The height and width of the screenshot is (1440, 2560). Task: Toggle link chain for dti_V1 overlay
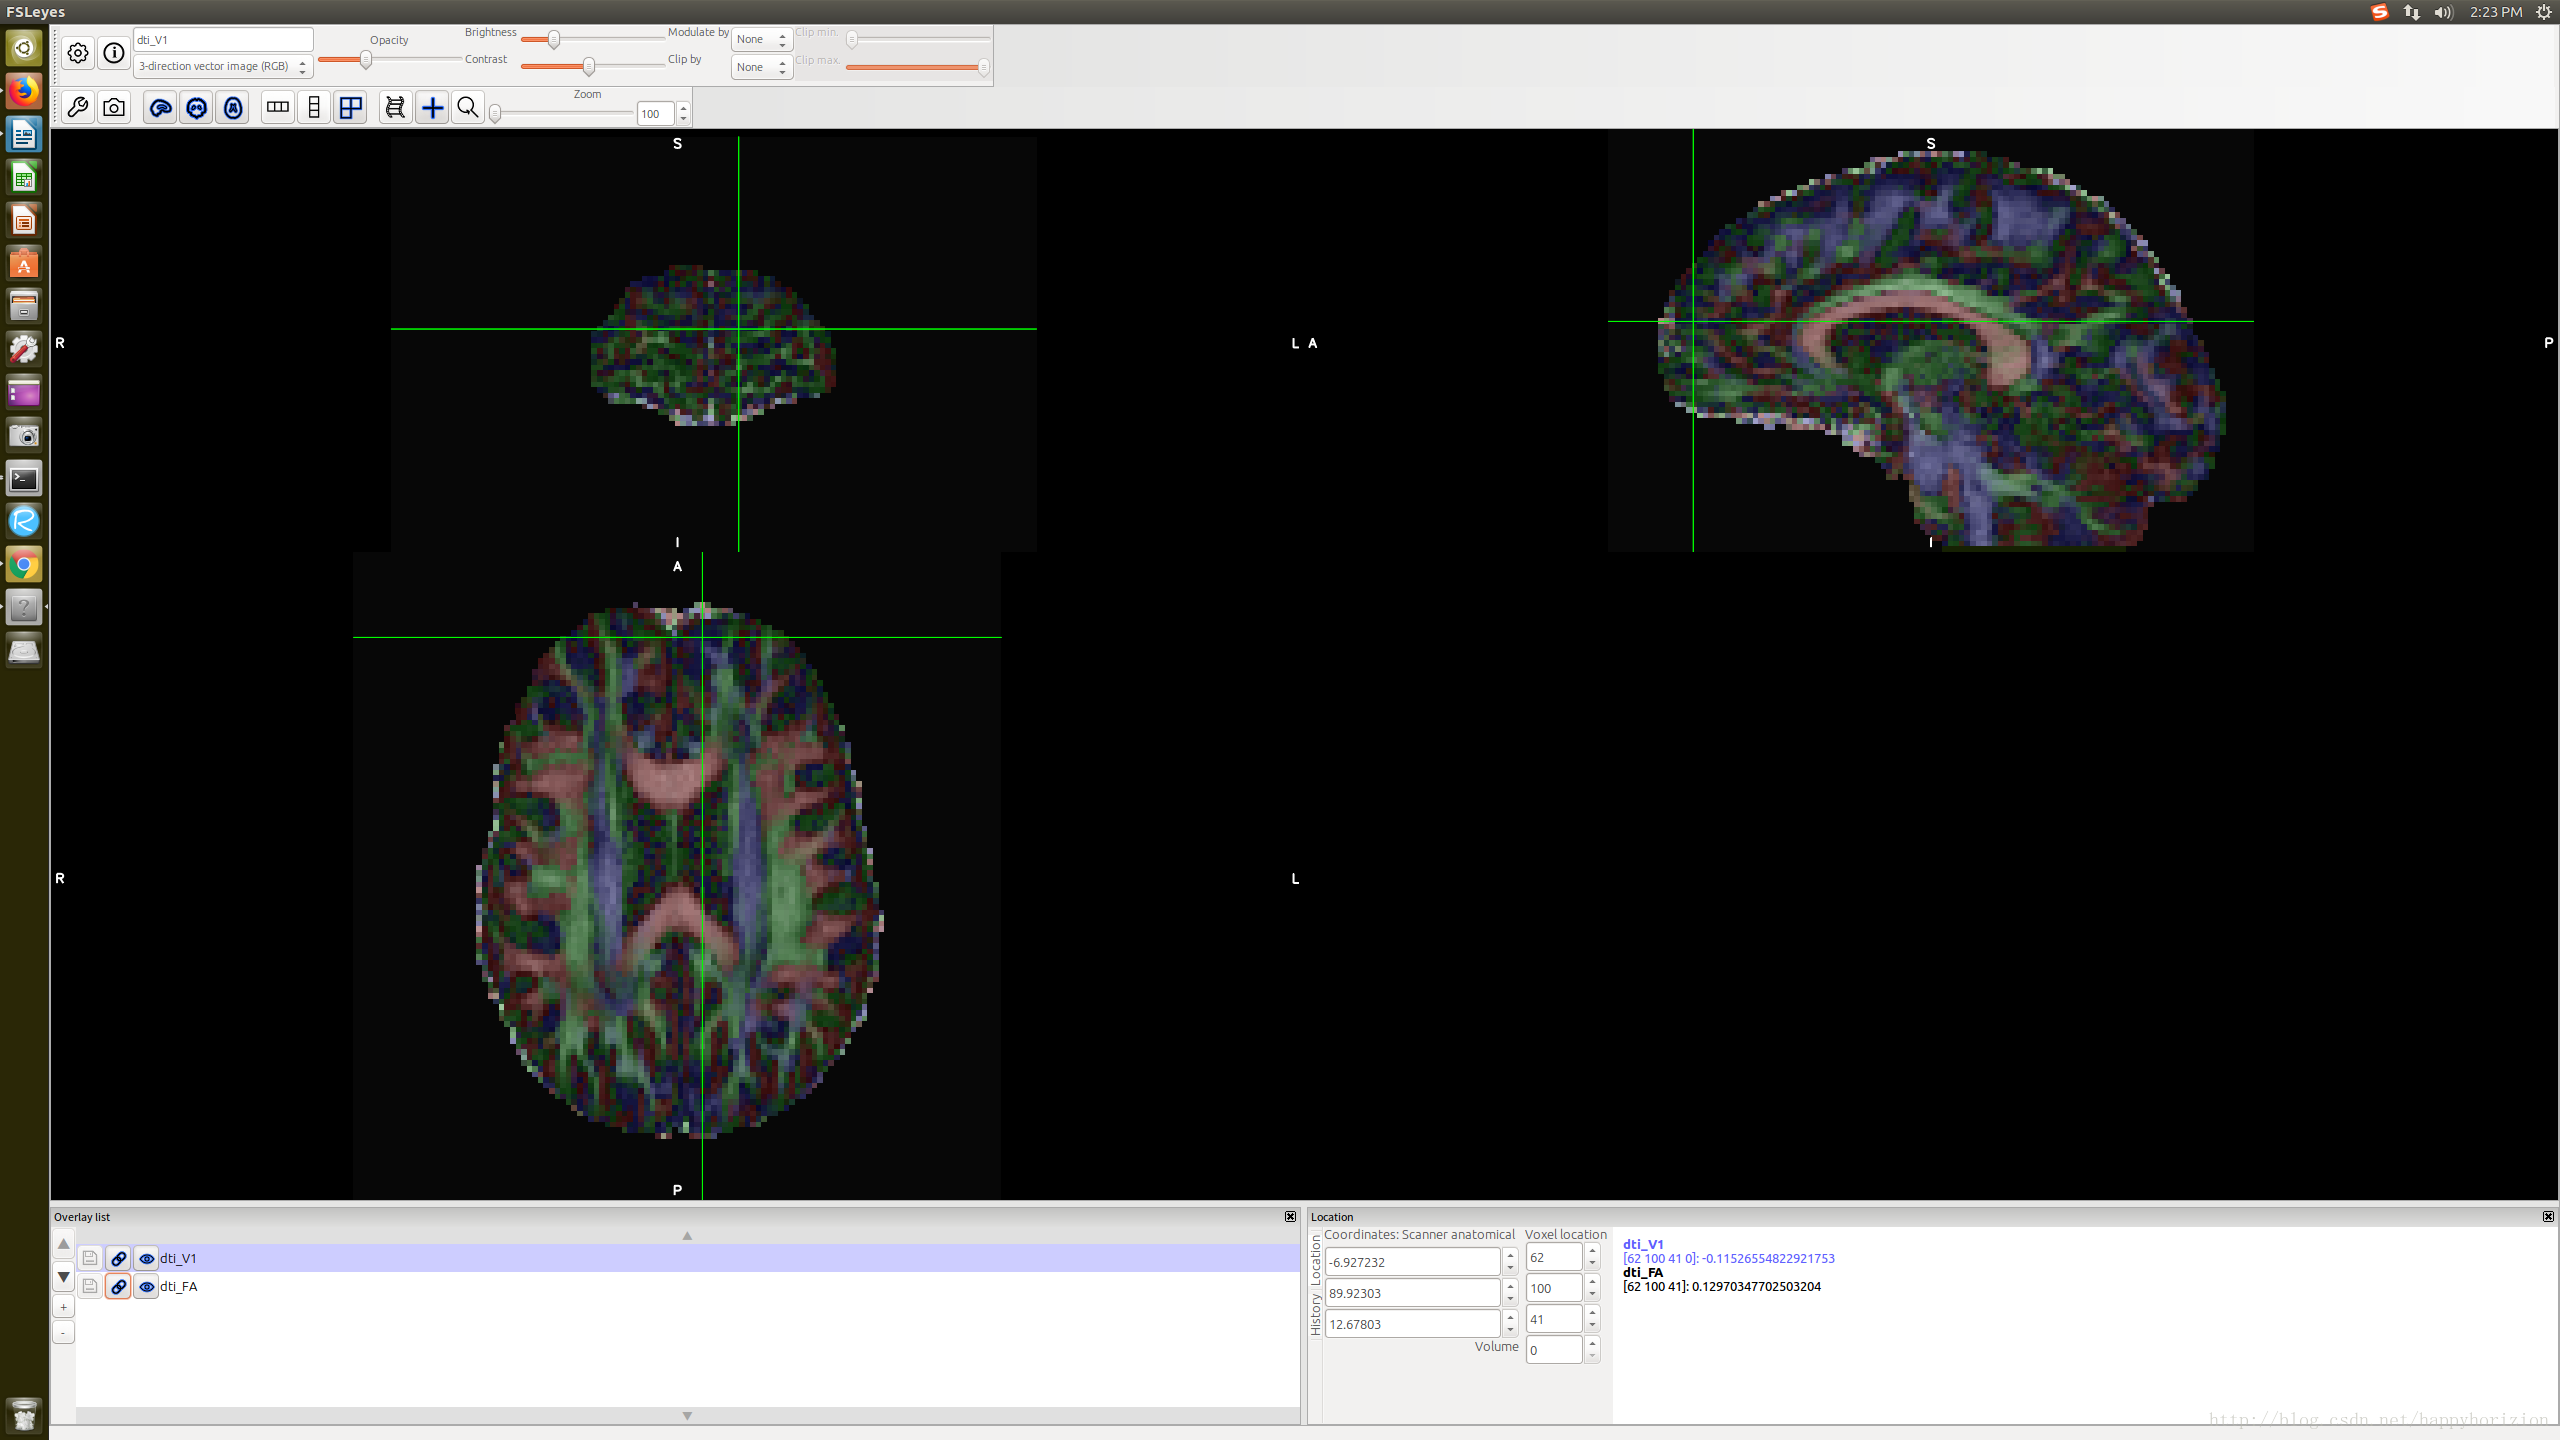pyautogui.click(x=118, y=1258)
